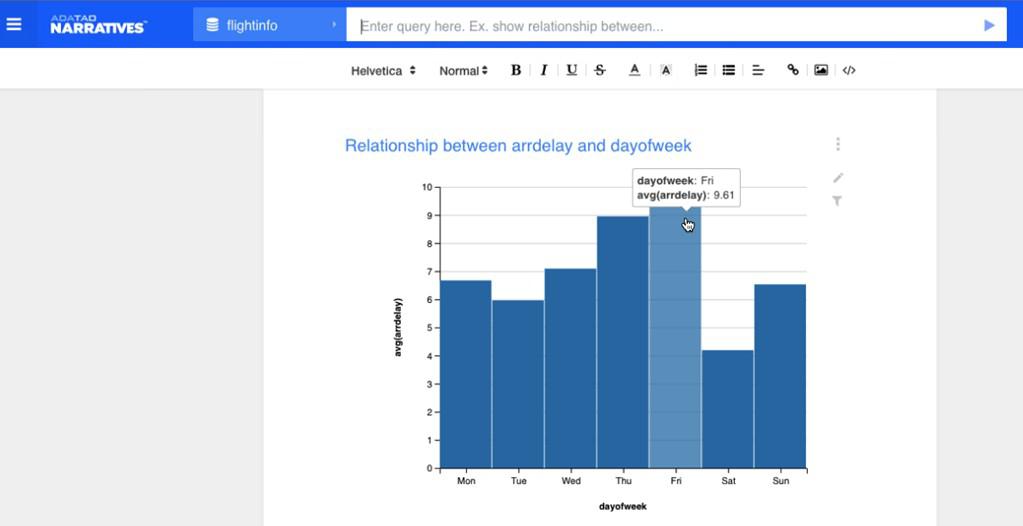Screen dimensions: 1023x526
Task: Open the text alignment options
Action: pos(758,70)
